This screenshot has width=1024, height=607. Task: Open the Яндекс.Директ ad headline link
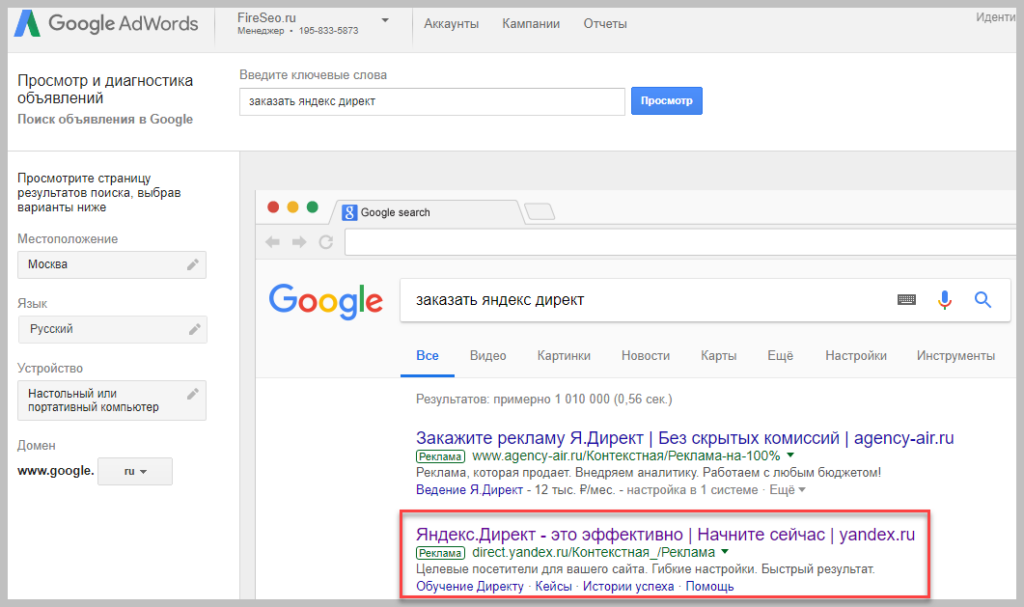click(x=665, y=534)
